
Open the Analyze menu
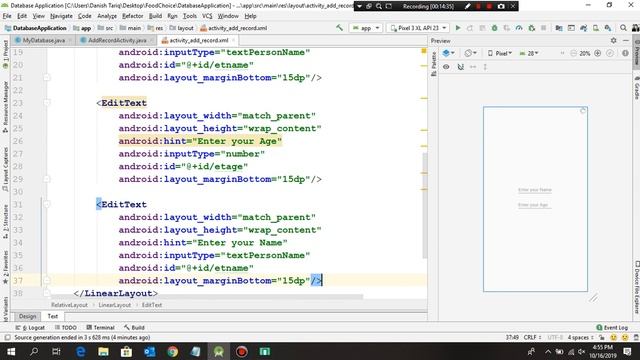click(107, 16)
